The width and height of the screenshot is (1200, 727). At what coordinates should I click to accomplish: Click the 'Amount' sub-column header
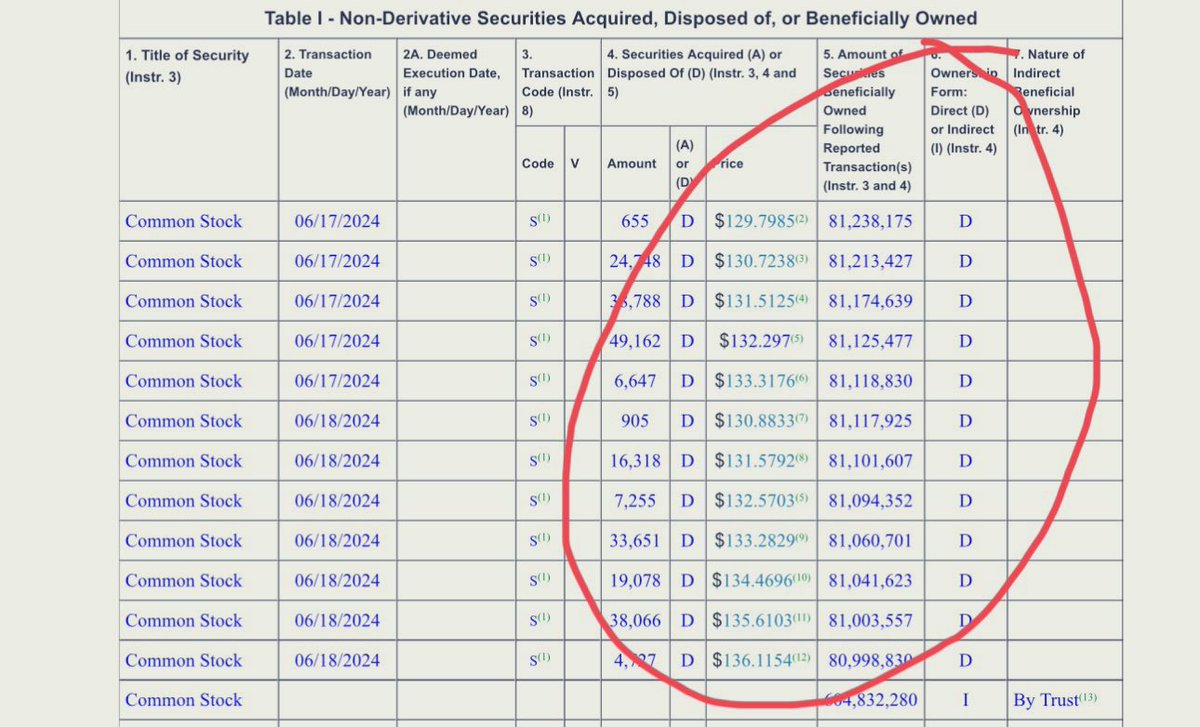tap(631, 163)
